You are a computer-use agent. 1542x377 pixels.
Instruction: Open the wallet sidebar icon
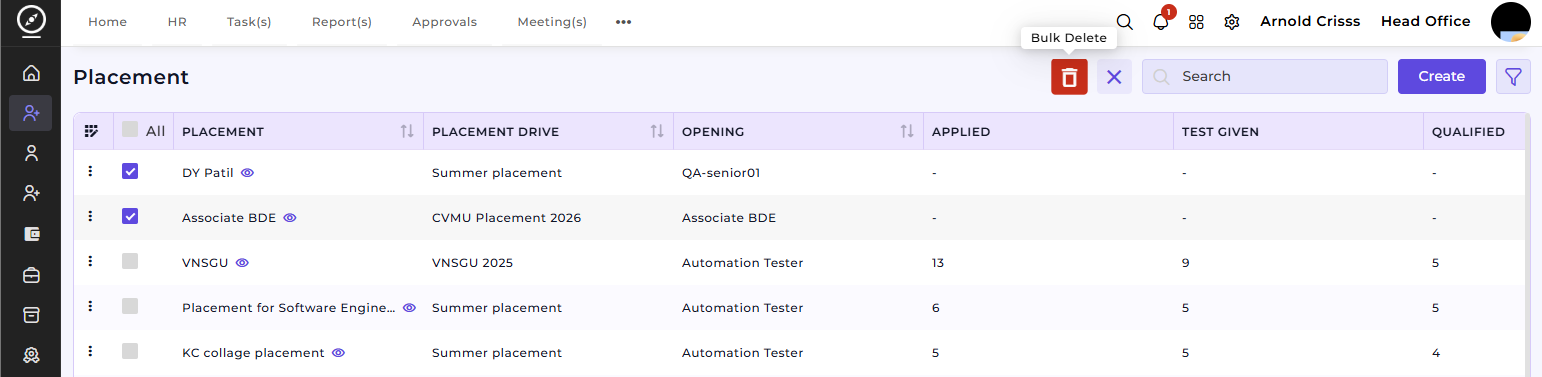(x=31, y=234)
